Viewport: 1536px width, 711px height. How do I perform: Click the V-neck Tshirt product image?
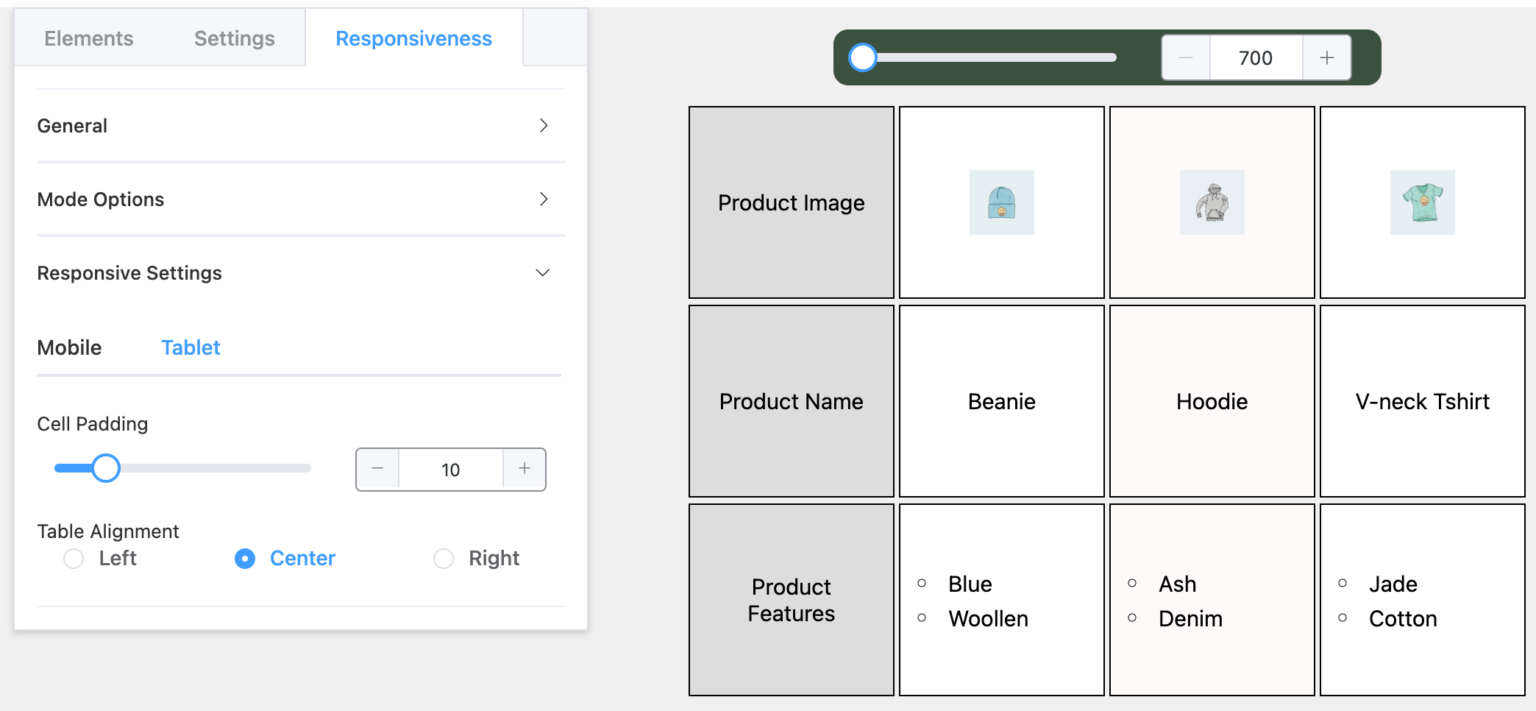[1422, 202]
